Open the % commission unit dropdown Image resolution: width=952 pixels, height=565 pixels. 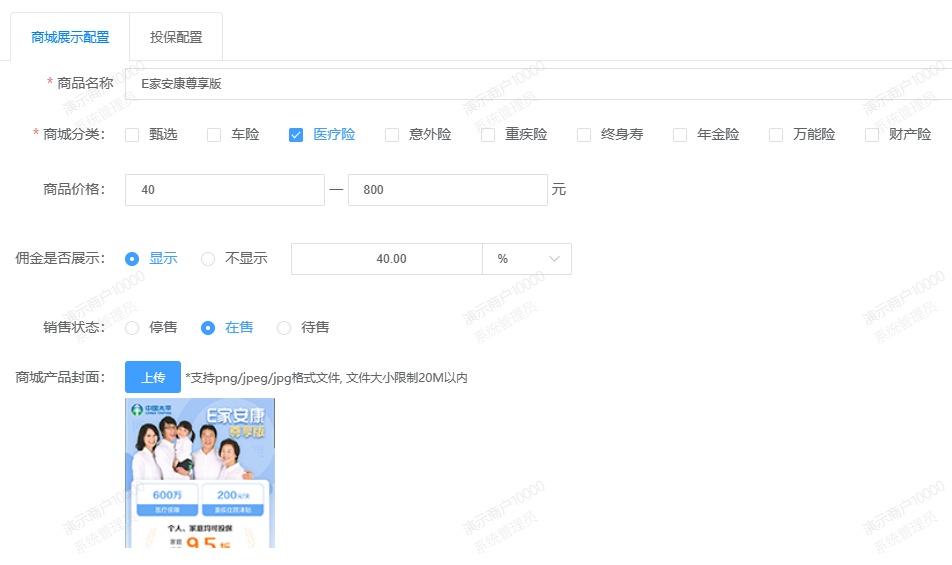tap(527, 259)
